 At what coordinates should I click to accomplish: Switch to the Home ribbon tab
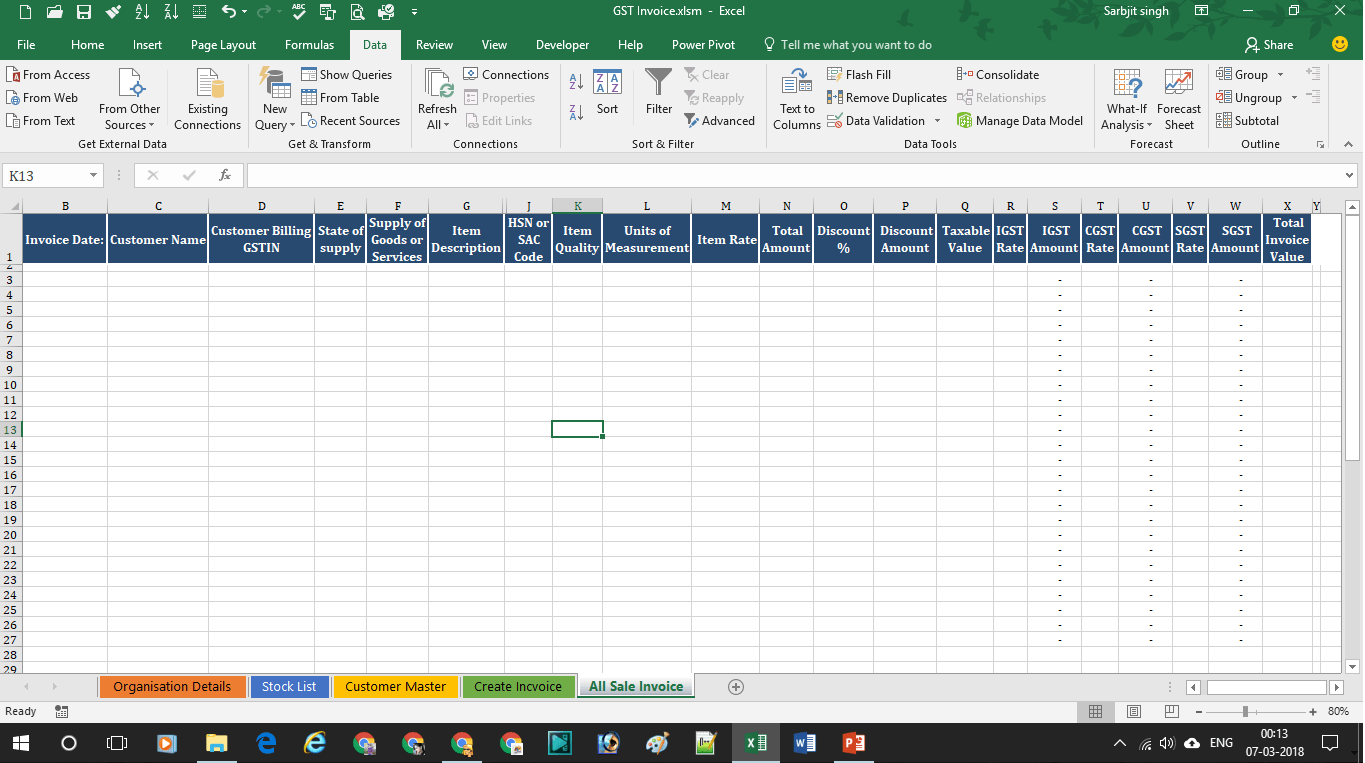87,44
